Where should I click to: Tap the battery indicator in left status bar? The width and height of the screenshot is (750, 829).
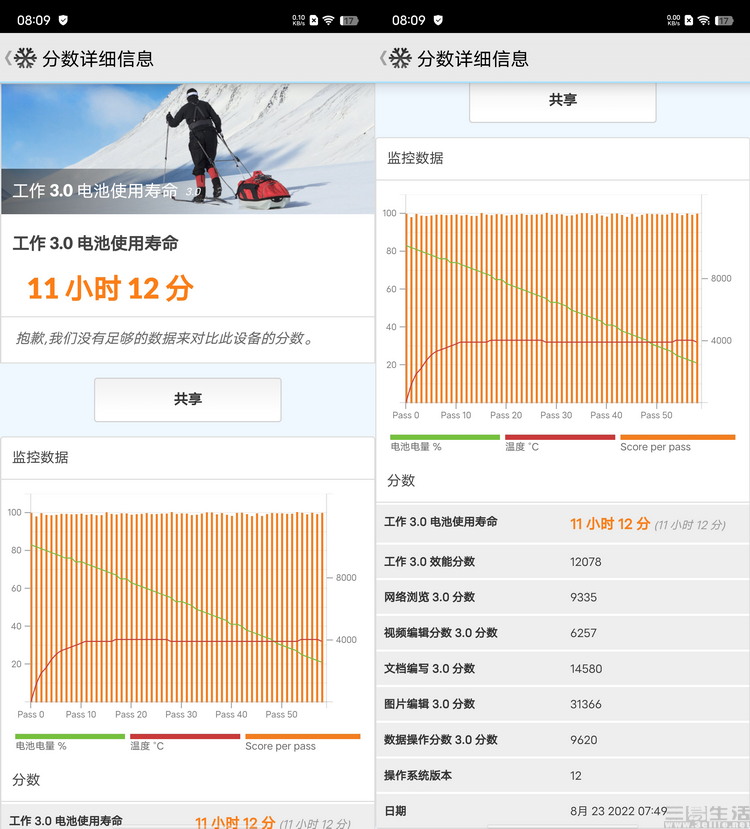(349, 21)
